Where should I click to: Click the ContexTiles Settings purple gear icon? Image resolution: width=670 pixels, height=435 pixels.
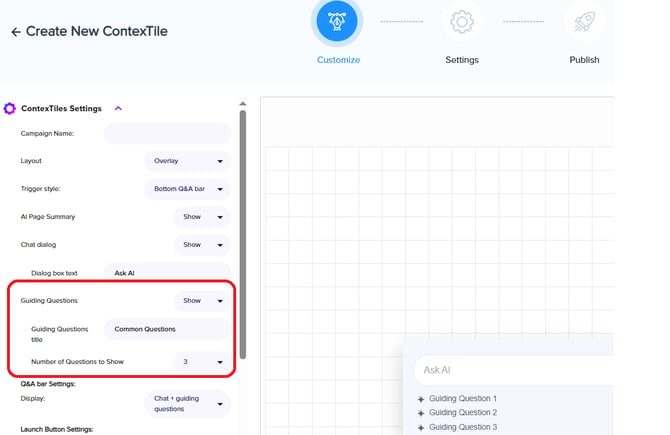pyautogui.click(x=9, y=109)
